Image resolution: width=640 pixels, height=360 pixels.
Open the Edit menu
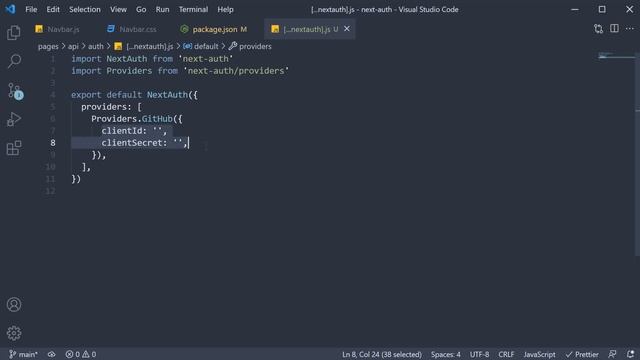(53, 9)
